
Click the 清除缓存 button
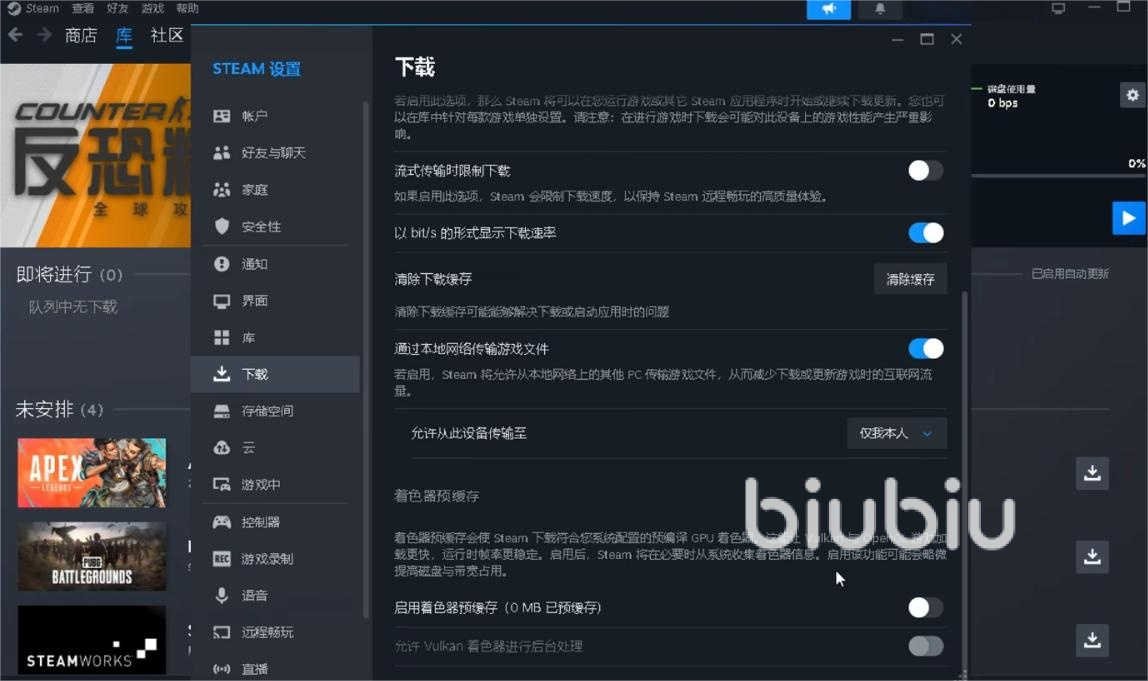click(910, 280)
